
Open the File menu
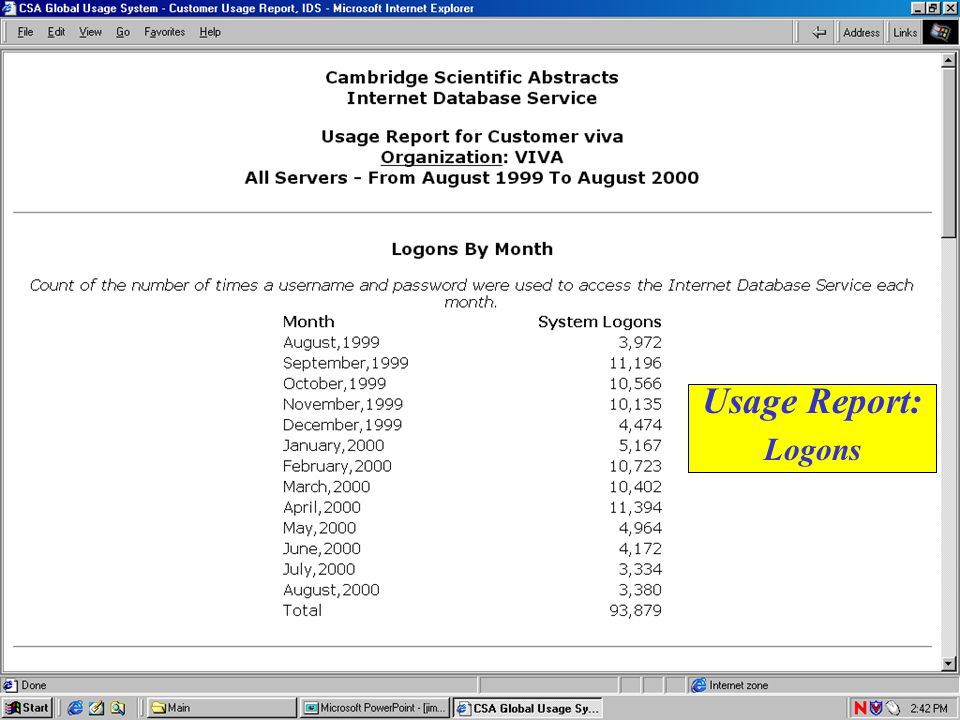tap(25, 32)
